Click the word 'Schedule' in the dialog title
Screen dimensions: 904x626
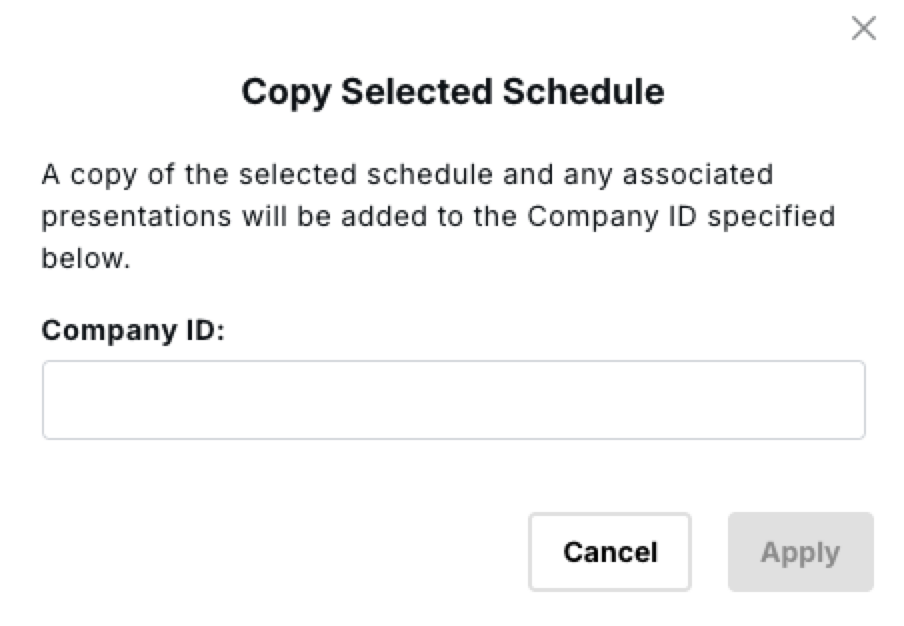[x=583, y=92]
